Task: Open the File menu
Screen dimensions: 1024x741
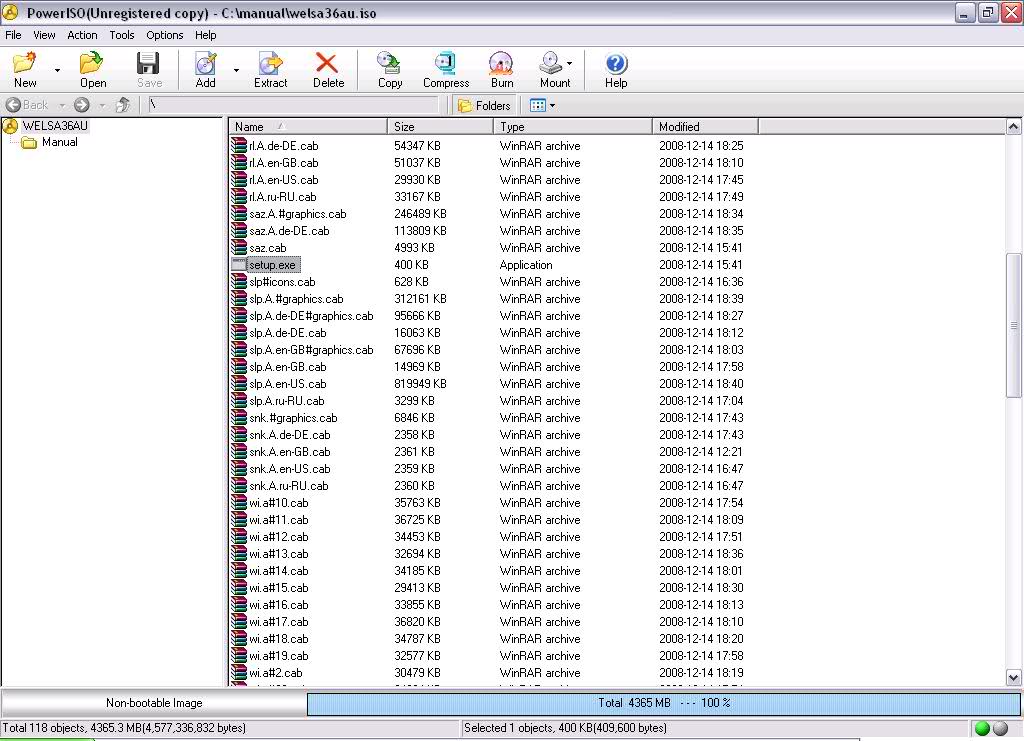Action: [x=13, y=35]
